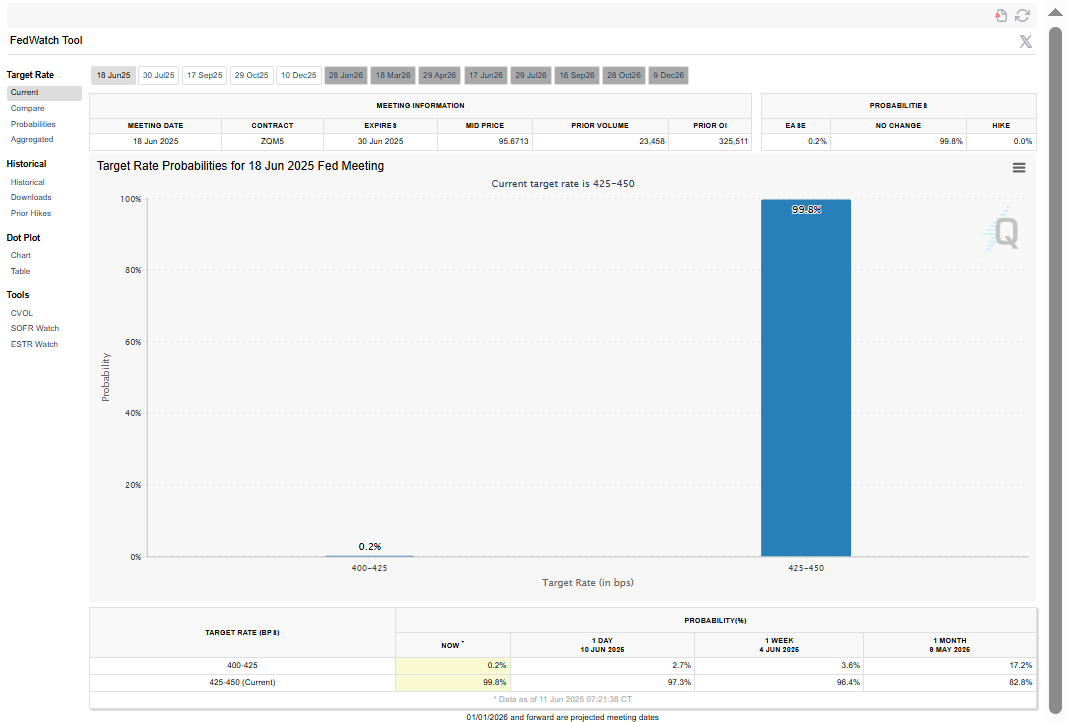
Task: Click the QuikStrike Q logo watermark
Action: [1002, 234]
